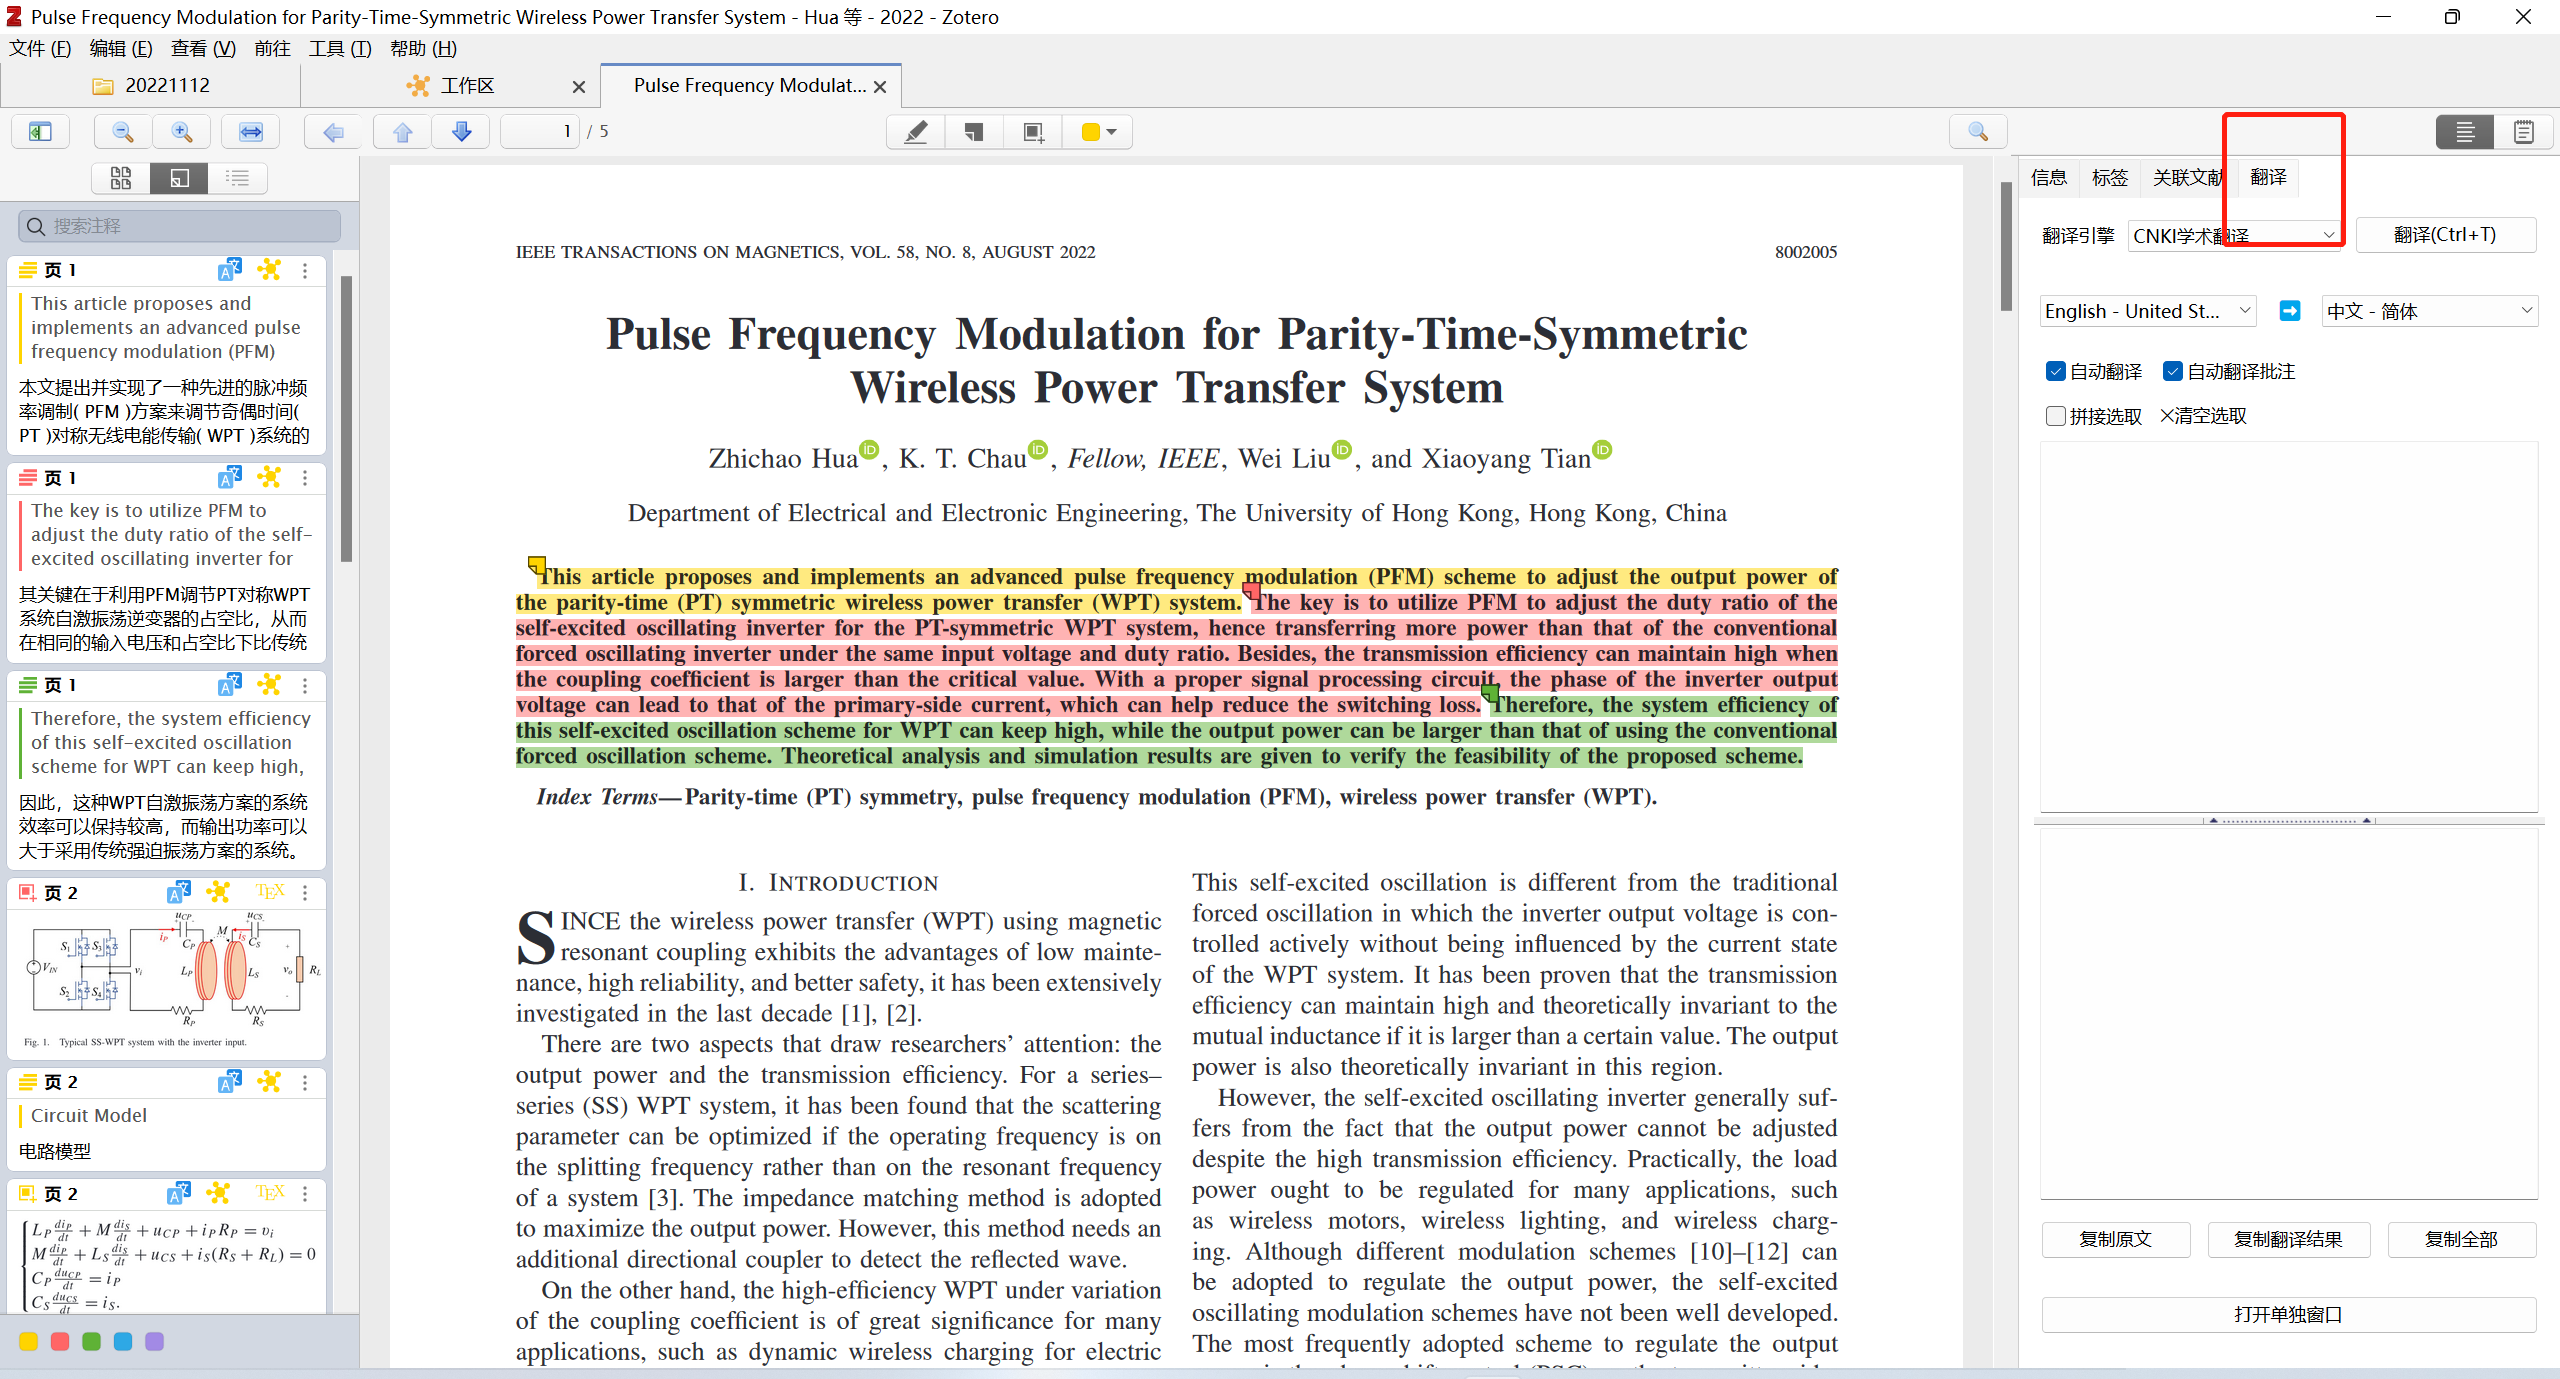
Task: Show thumbnails view in sidebar
Action: tap(121, 178)
